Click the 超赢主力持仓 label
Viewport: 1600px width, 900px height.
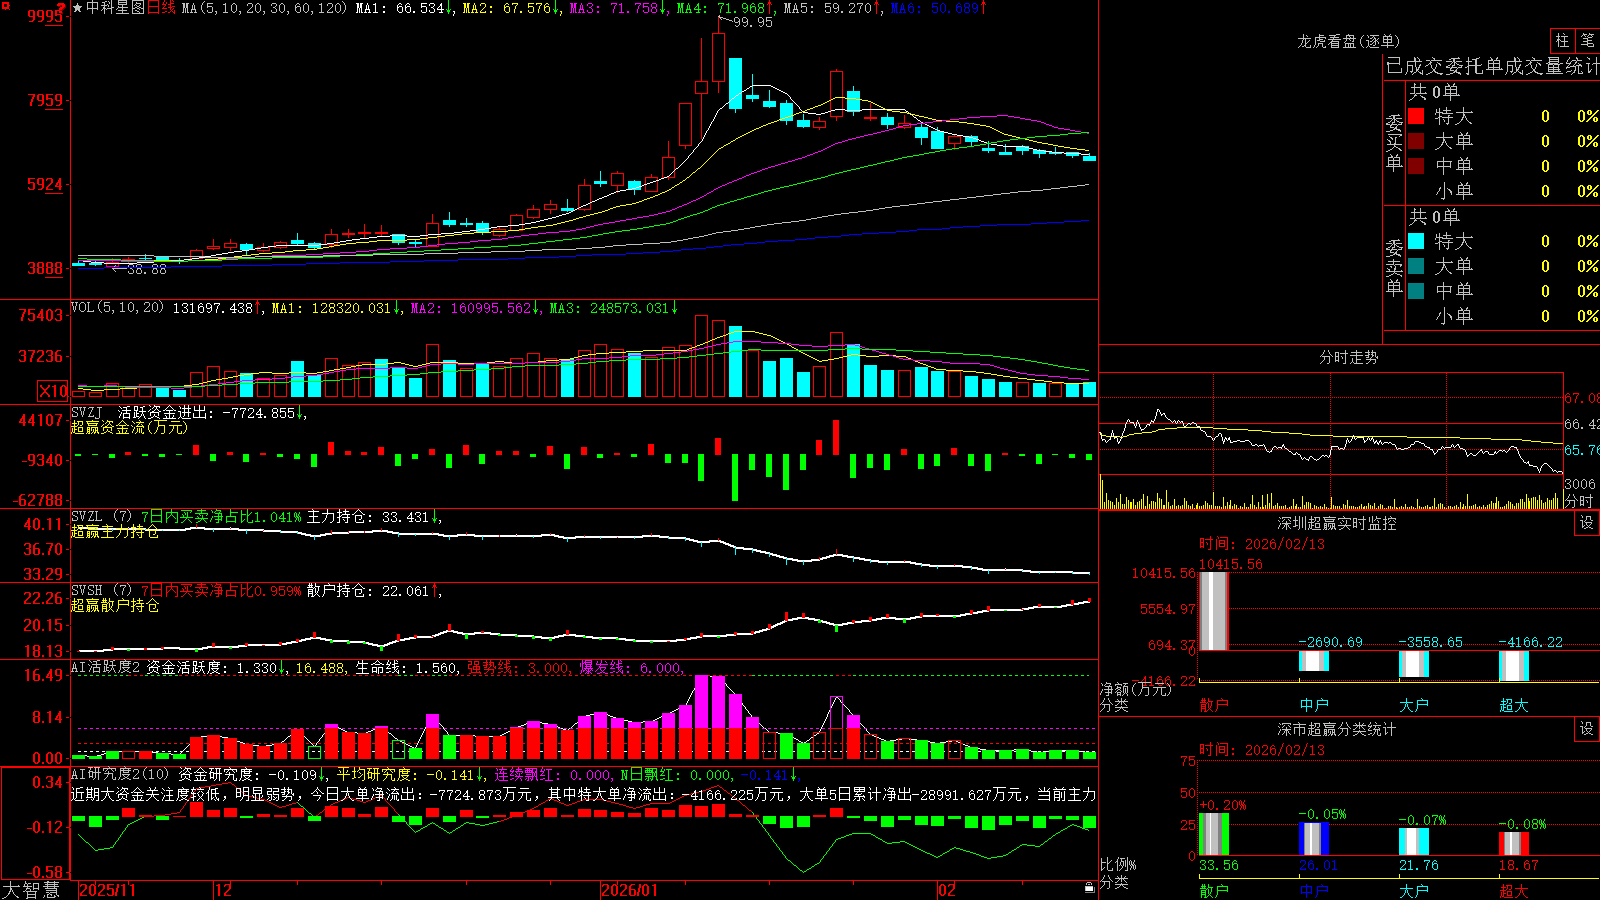(x=115, y=532)
